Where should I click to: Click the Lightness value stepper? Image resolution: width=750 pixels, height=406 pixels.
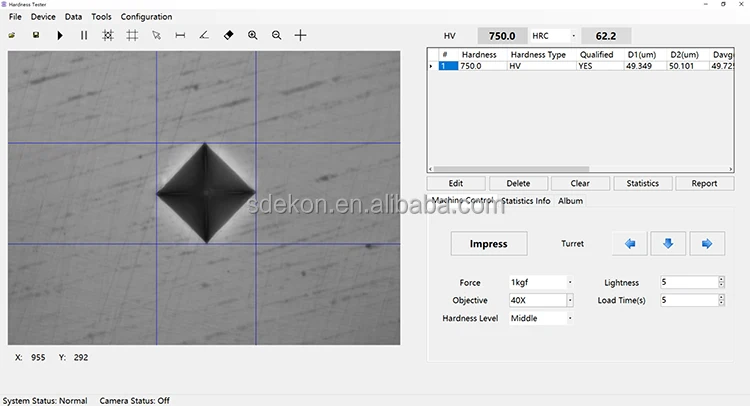point(721,283)
